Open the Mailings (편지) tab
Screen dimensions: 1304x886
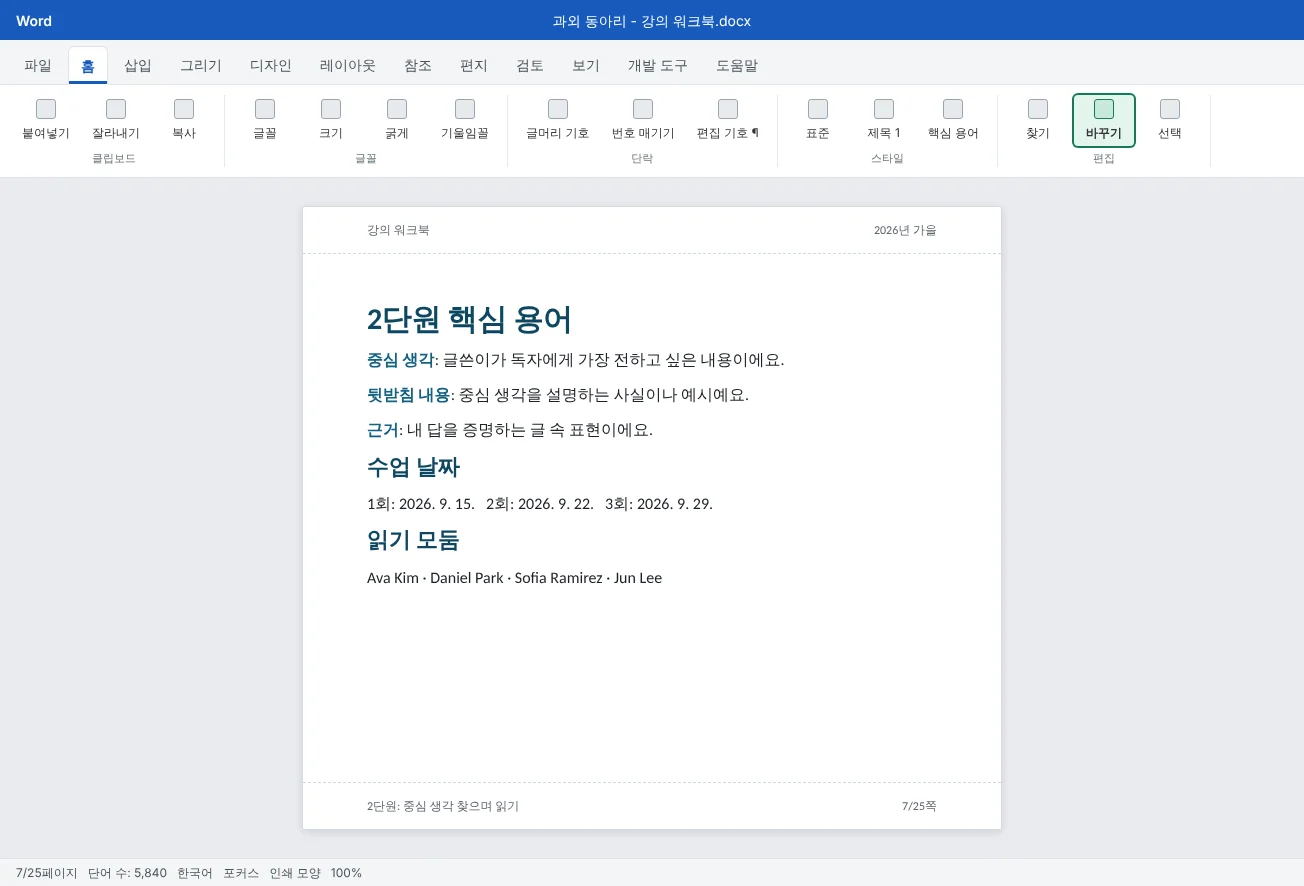[474, 66]
